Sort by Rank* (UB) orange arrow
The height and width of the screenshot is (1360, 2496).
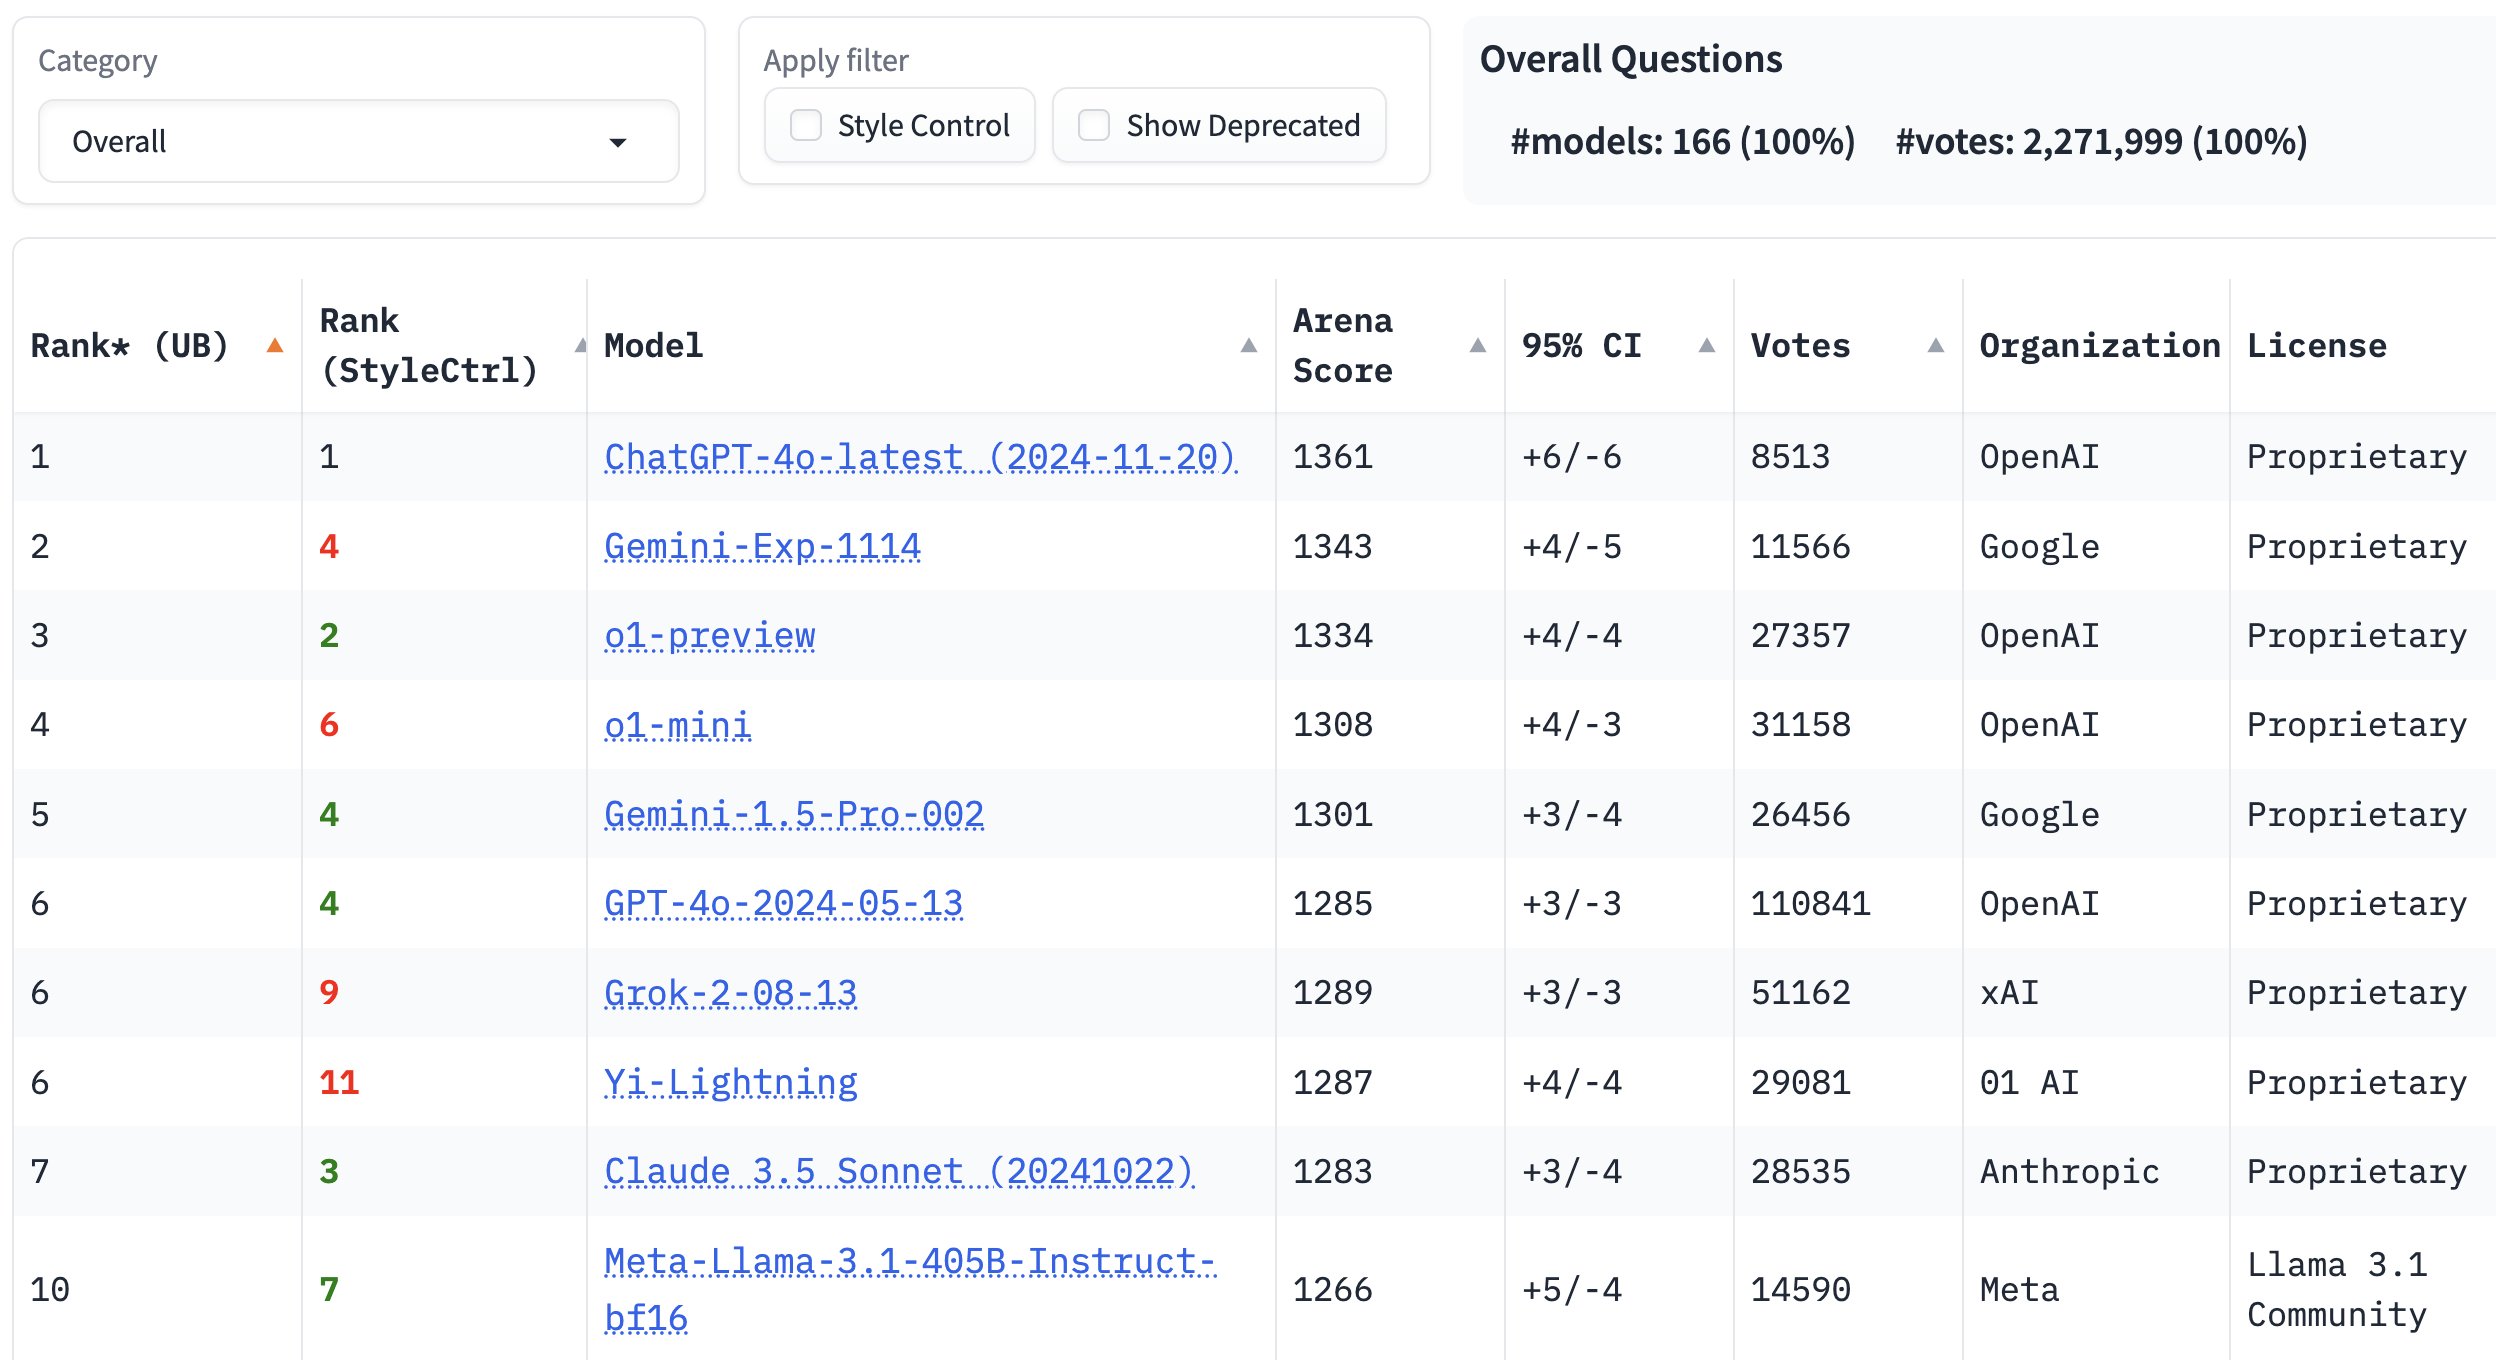[275, 346]
